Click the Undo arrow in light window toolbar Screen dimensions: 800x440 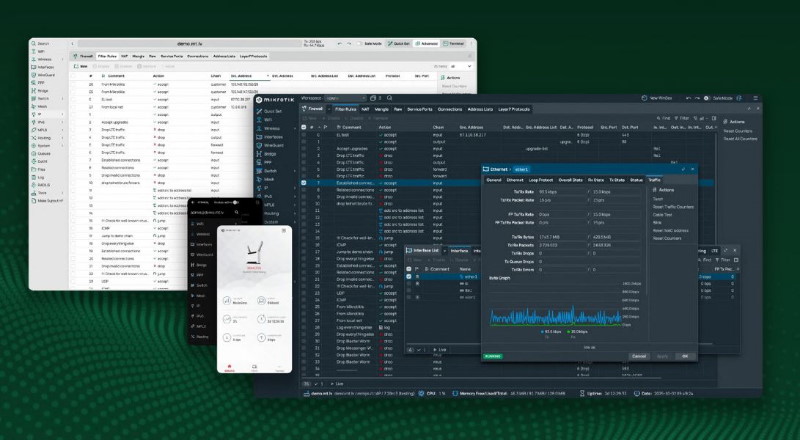pos(340,44)
